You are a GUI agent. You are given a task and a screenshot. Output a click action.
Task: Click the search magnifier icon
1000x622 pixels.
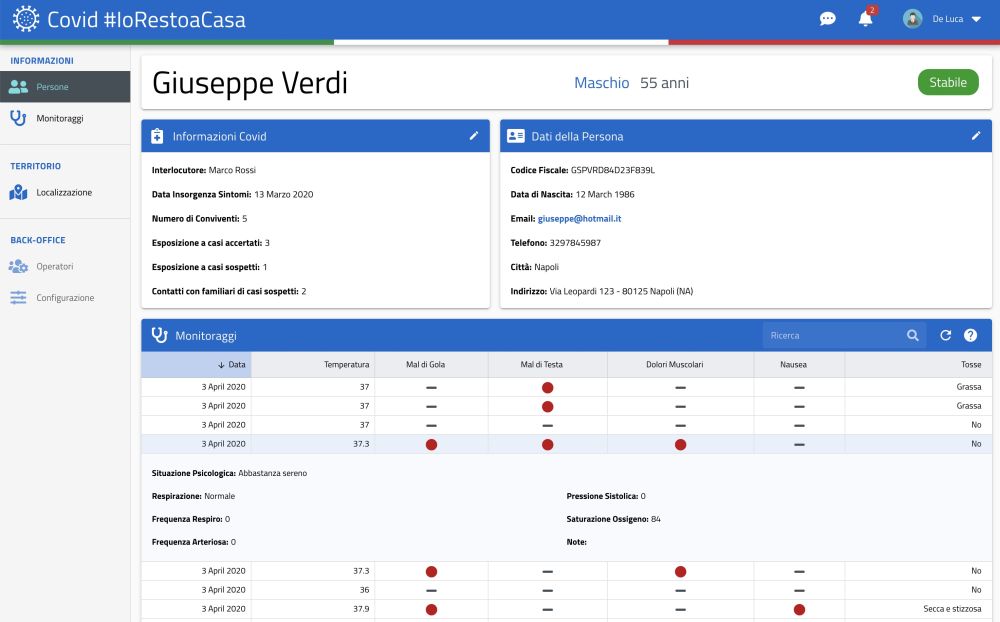point(912,336)
